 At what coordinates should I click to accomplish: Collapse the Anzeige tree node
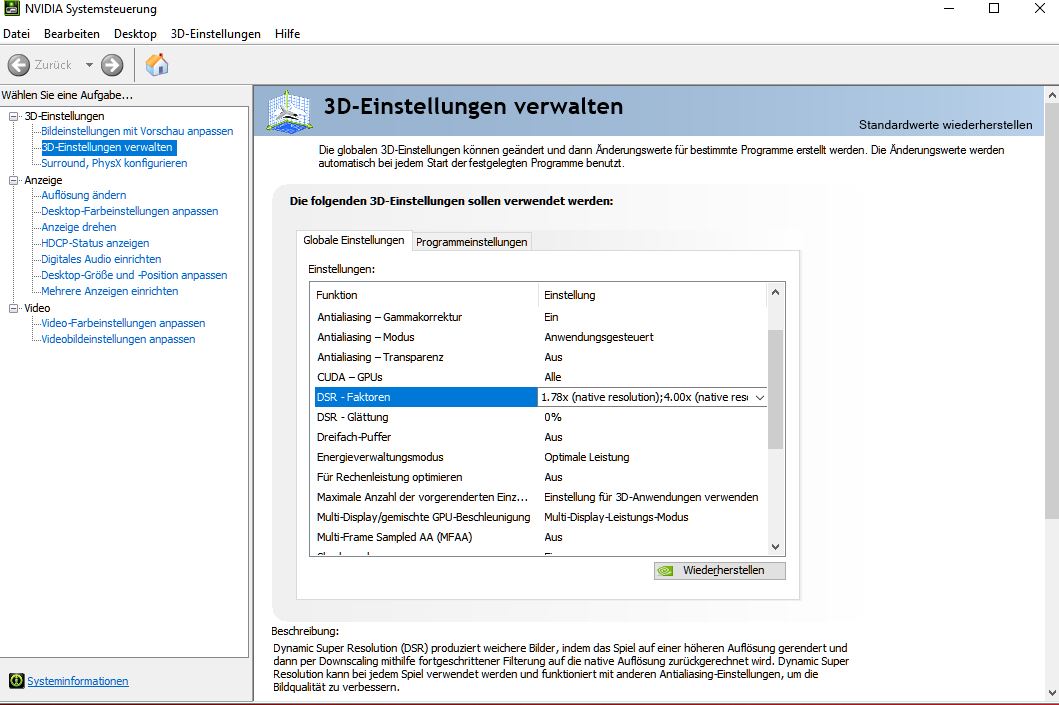click(14, 180)
